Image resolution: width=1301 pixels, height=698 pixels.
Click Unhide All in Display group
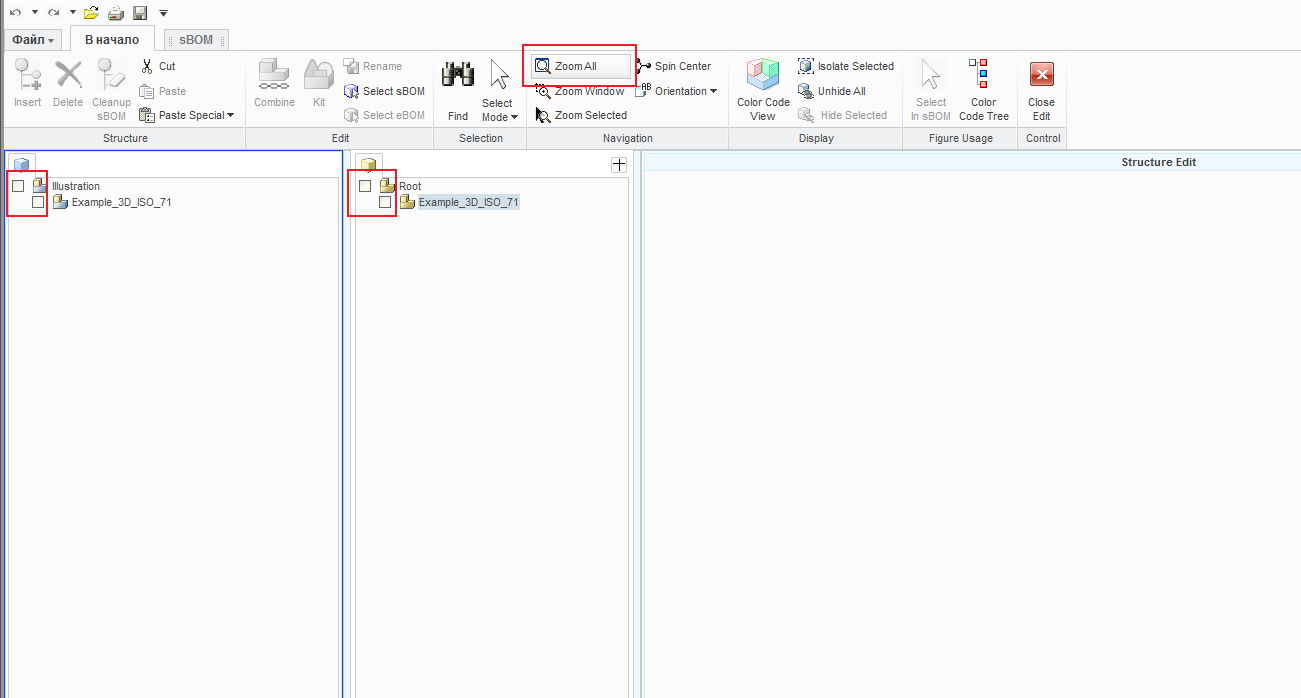[832, 91]
